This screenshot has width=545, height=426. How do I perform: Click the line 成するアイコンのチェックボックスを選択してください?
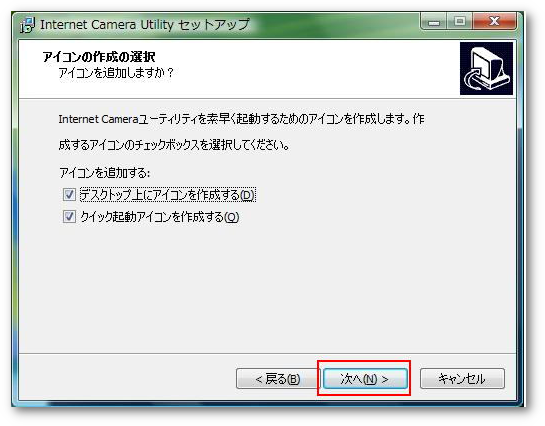174,145
